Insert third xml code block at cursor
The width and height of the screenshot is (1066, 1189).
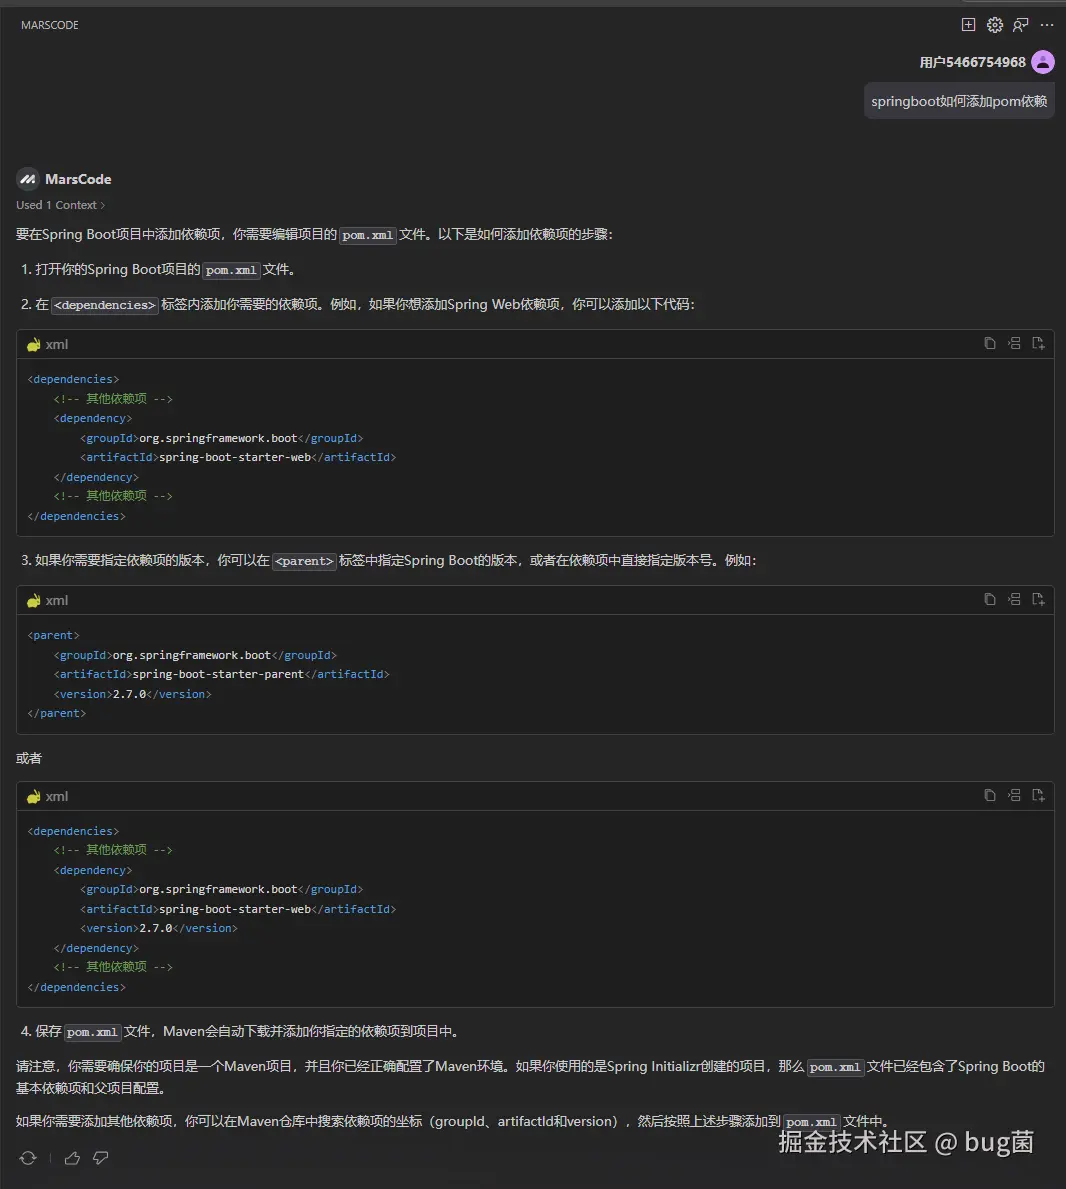tap(1014, 795)
